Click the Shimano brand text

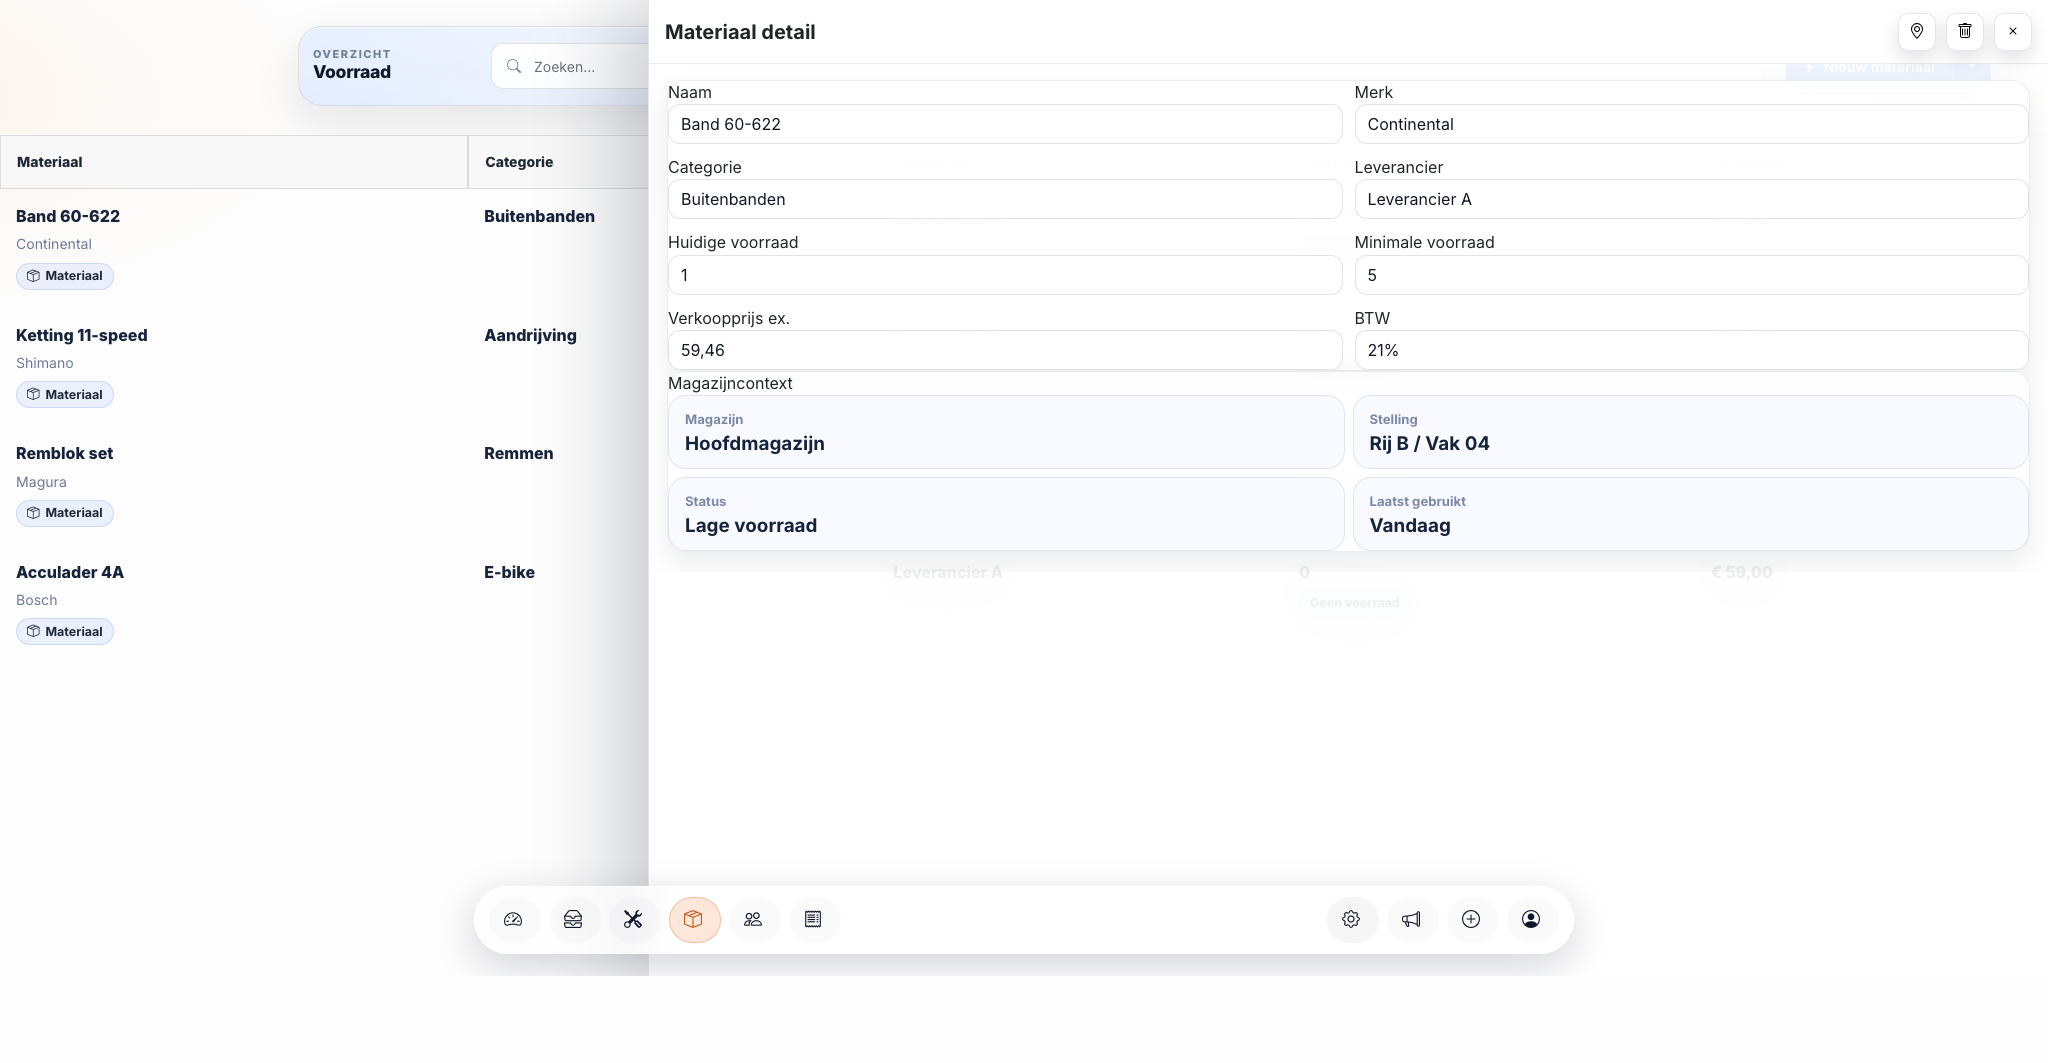45,363
